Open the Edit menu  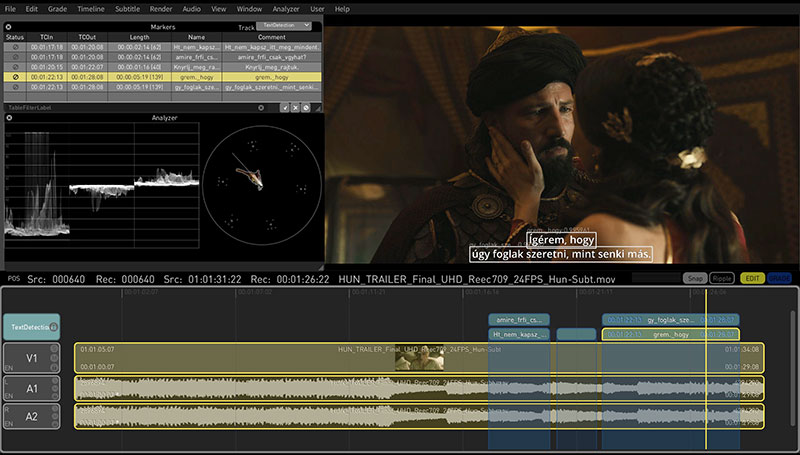tap(32, 9)
